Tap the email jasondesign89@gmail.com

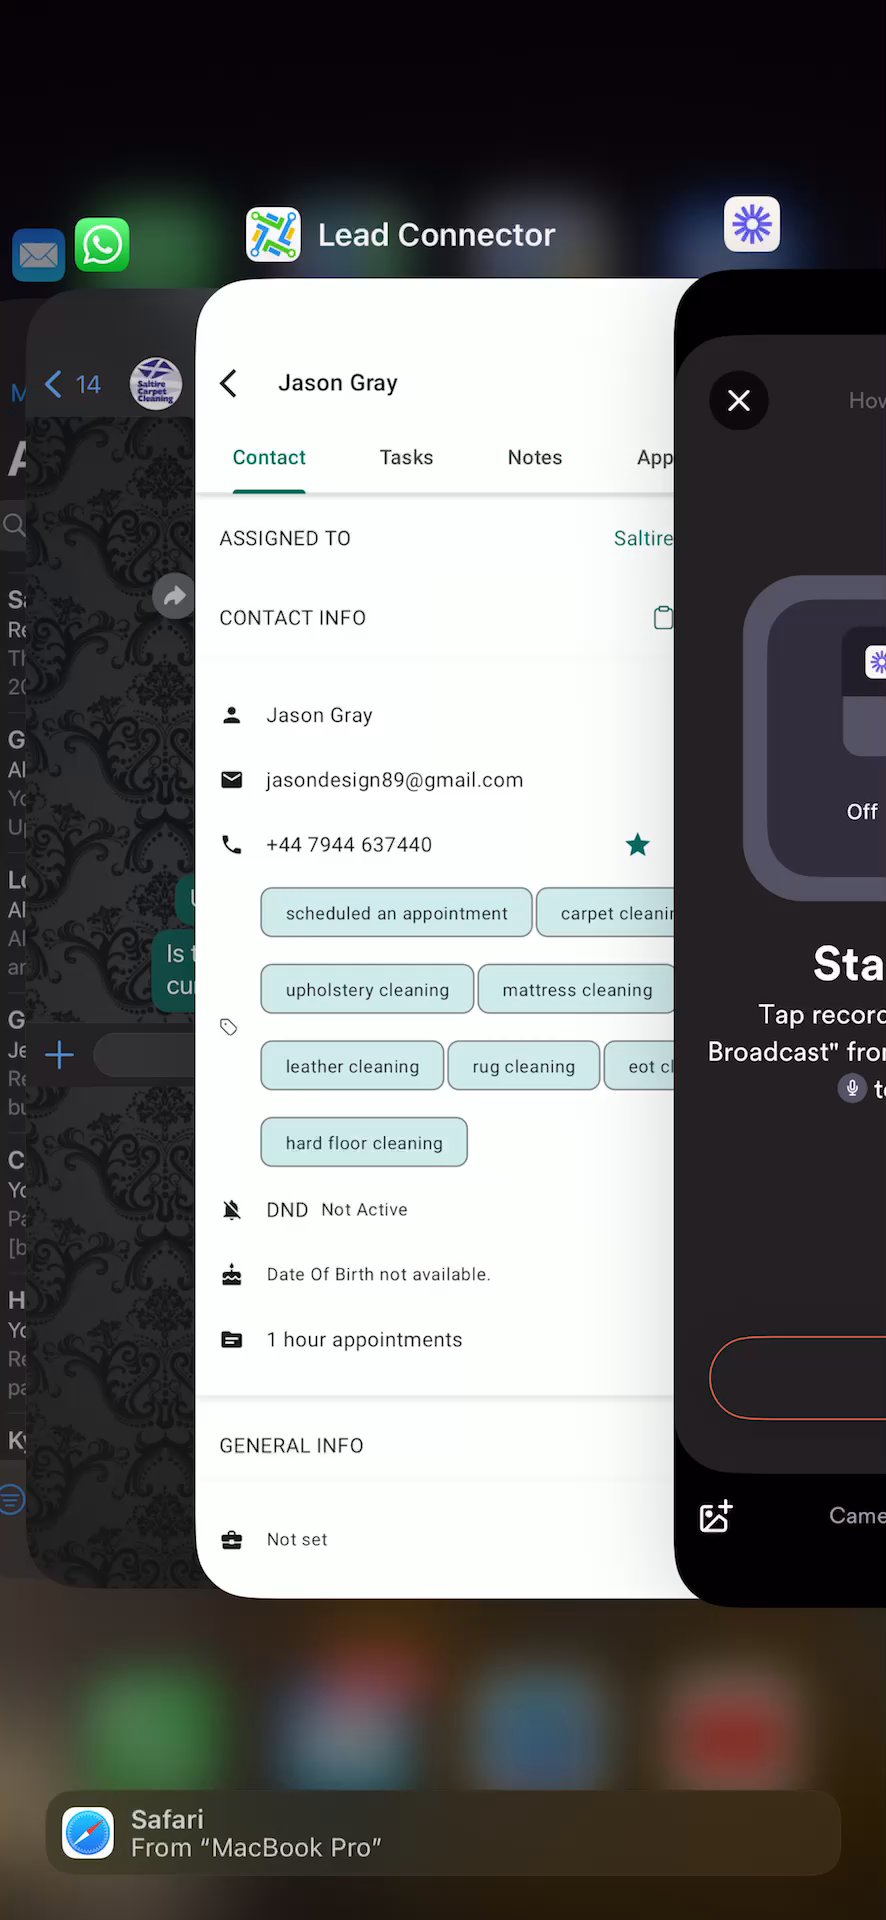pos(395,780)
